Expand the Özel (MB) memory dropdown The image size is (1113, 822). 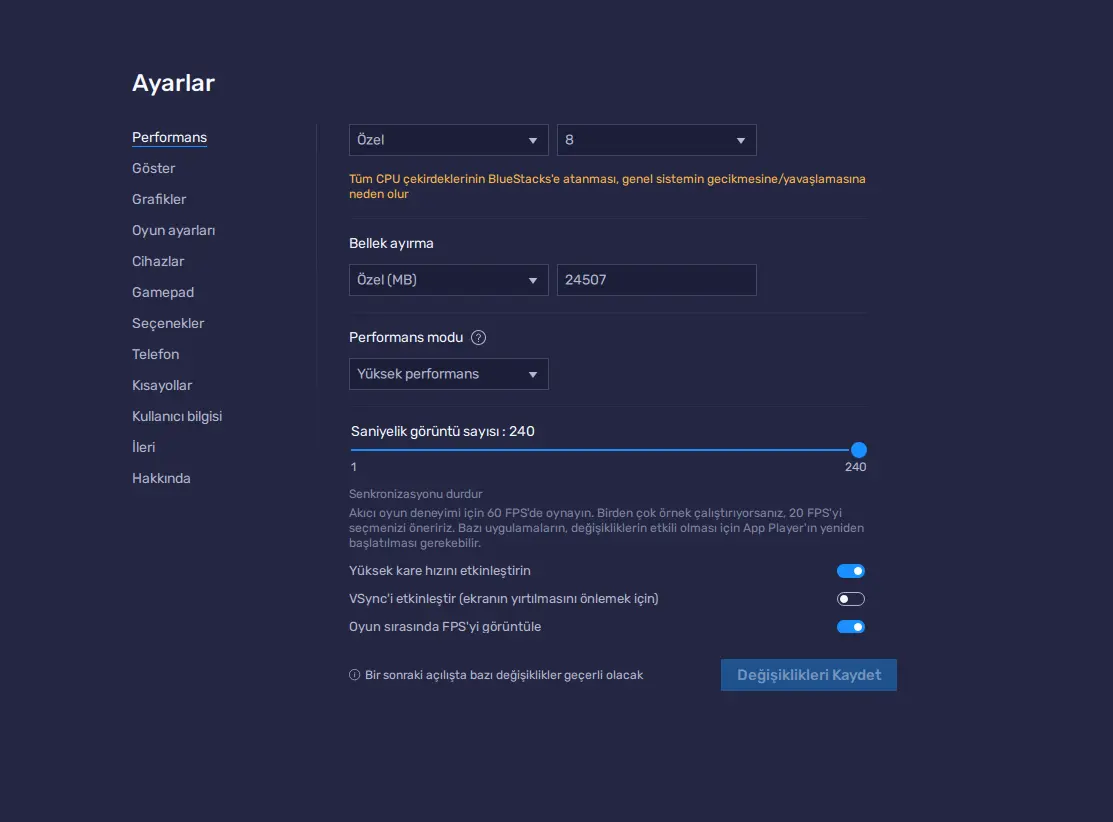click(x=449, y=280)
